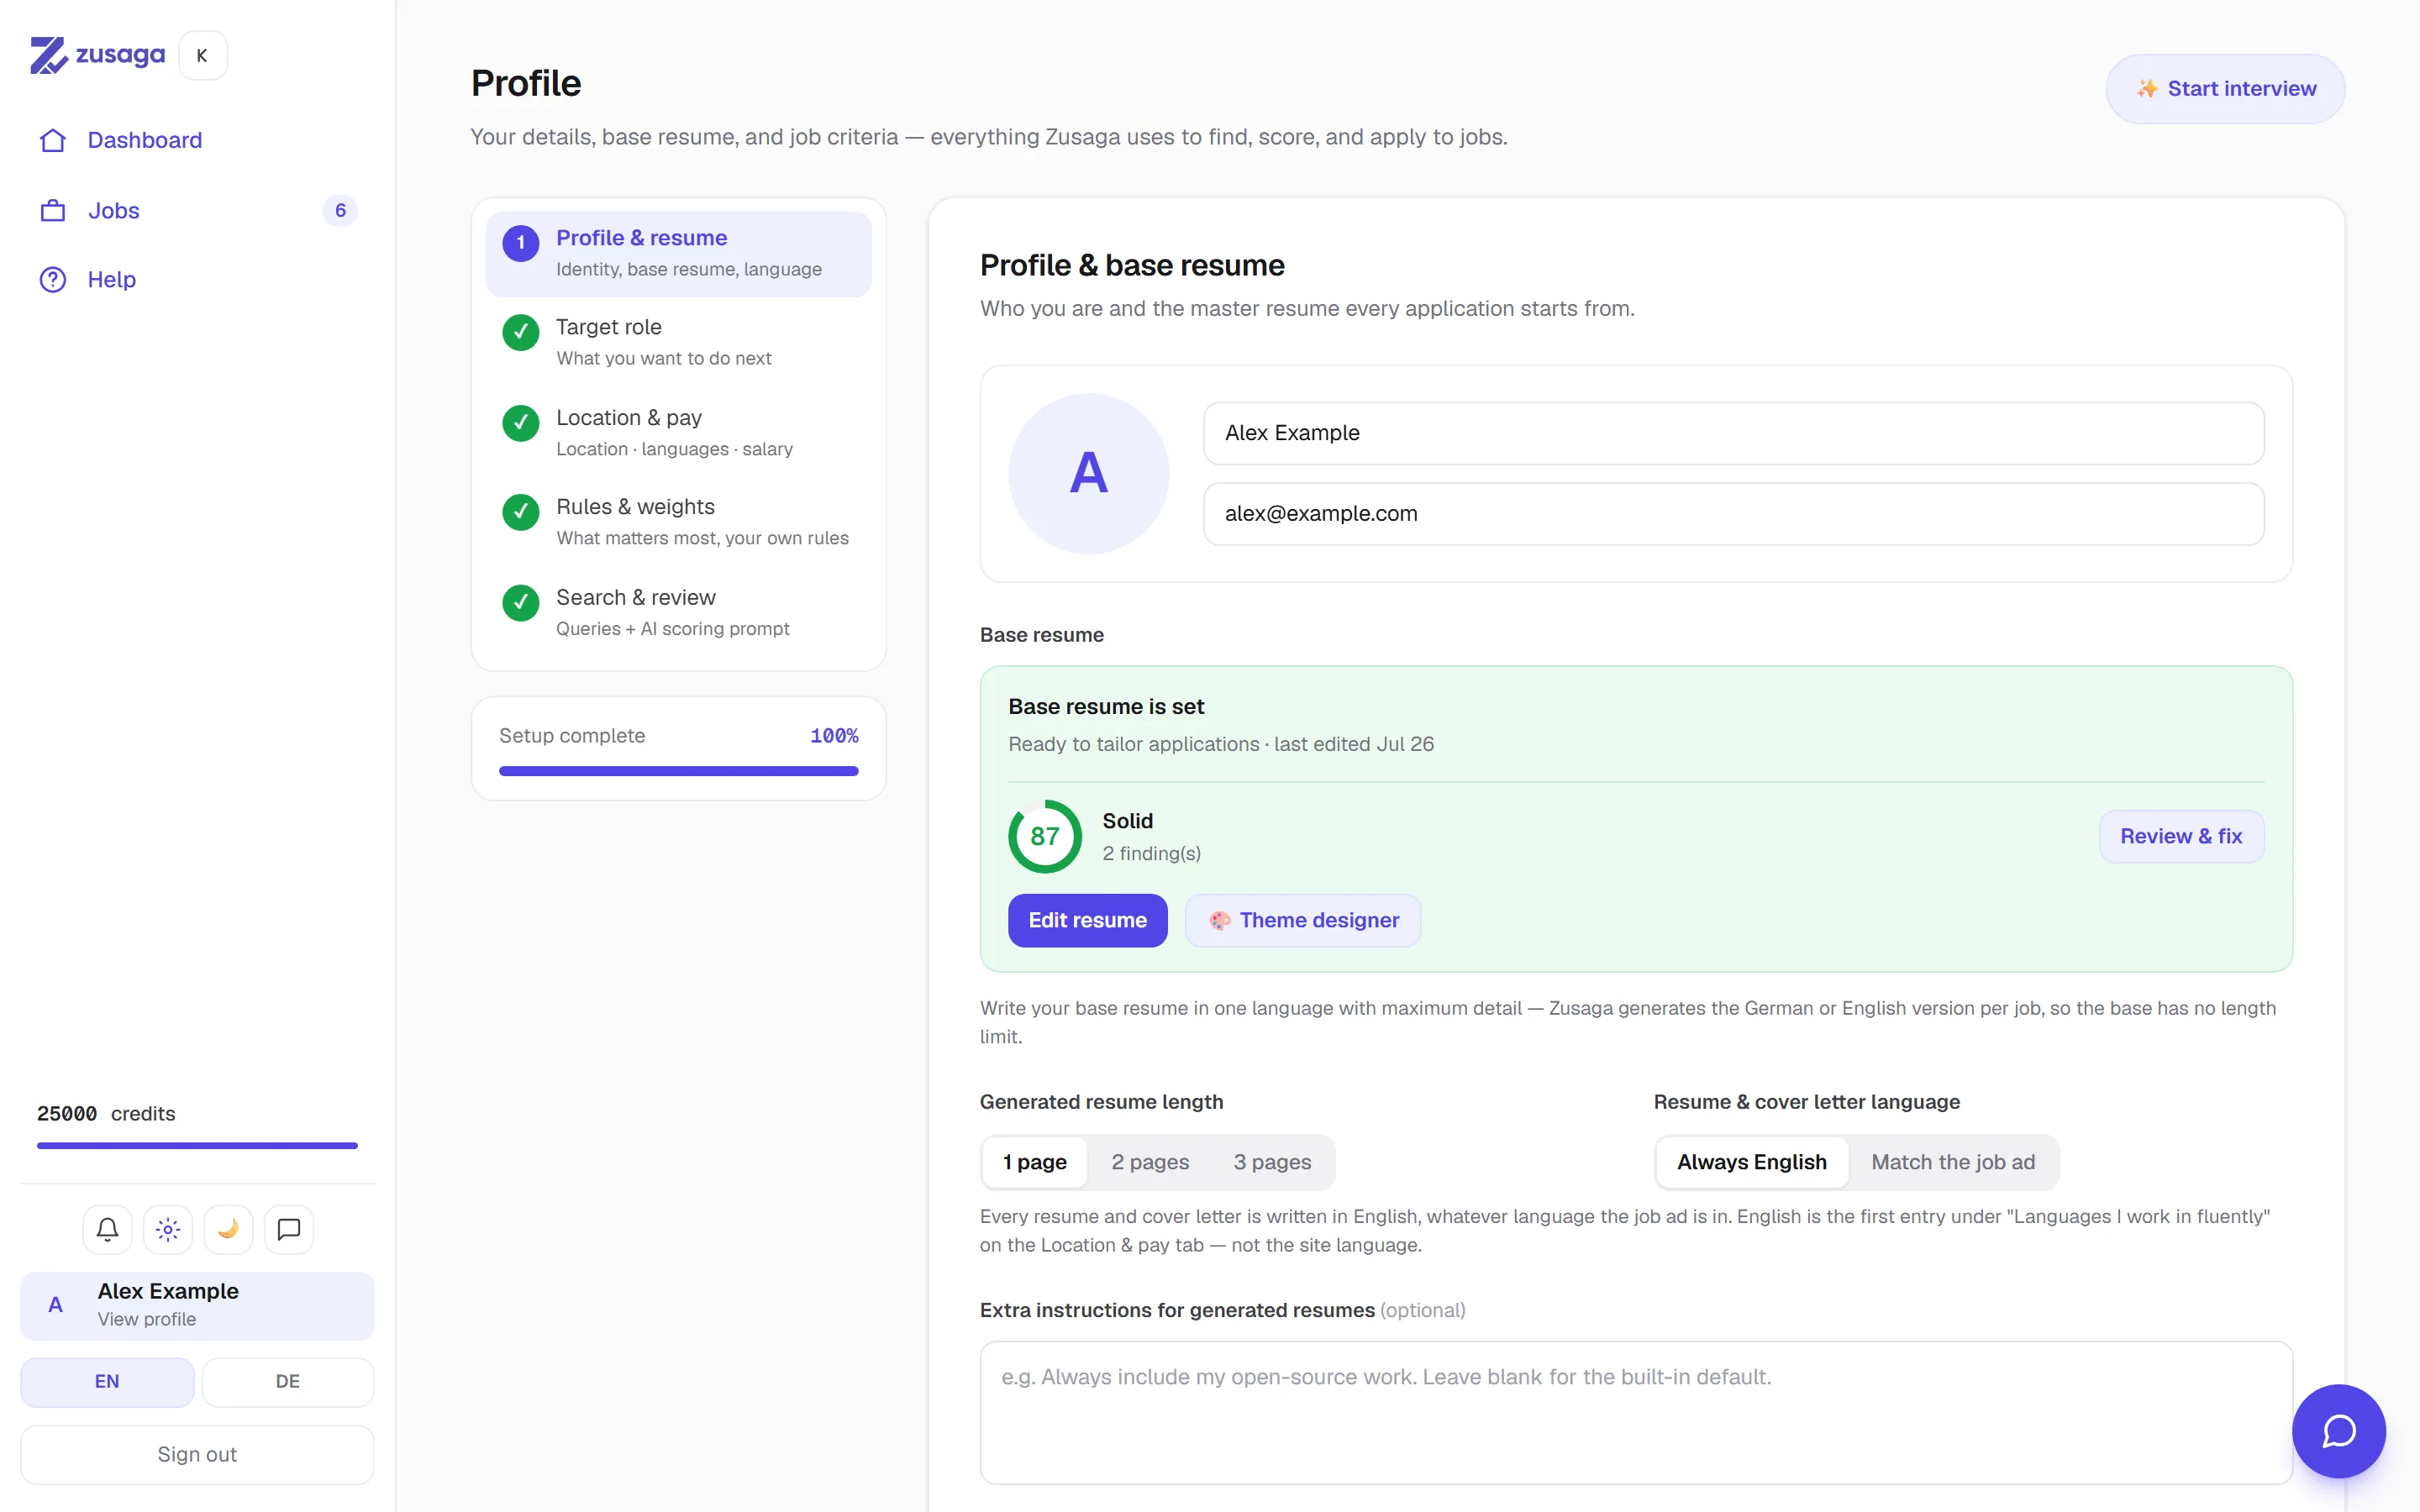Image resolution: width=2420 pixels, height=1512 pixels.
Task: Choose Always English language option
Action: [x=1752, y=1162]
